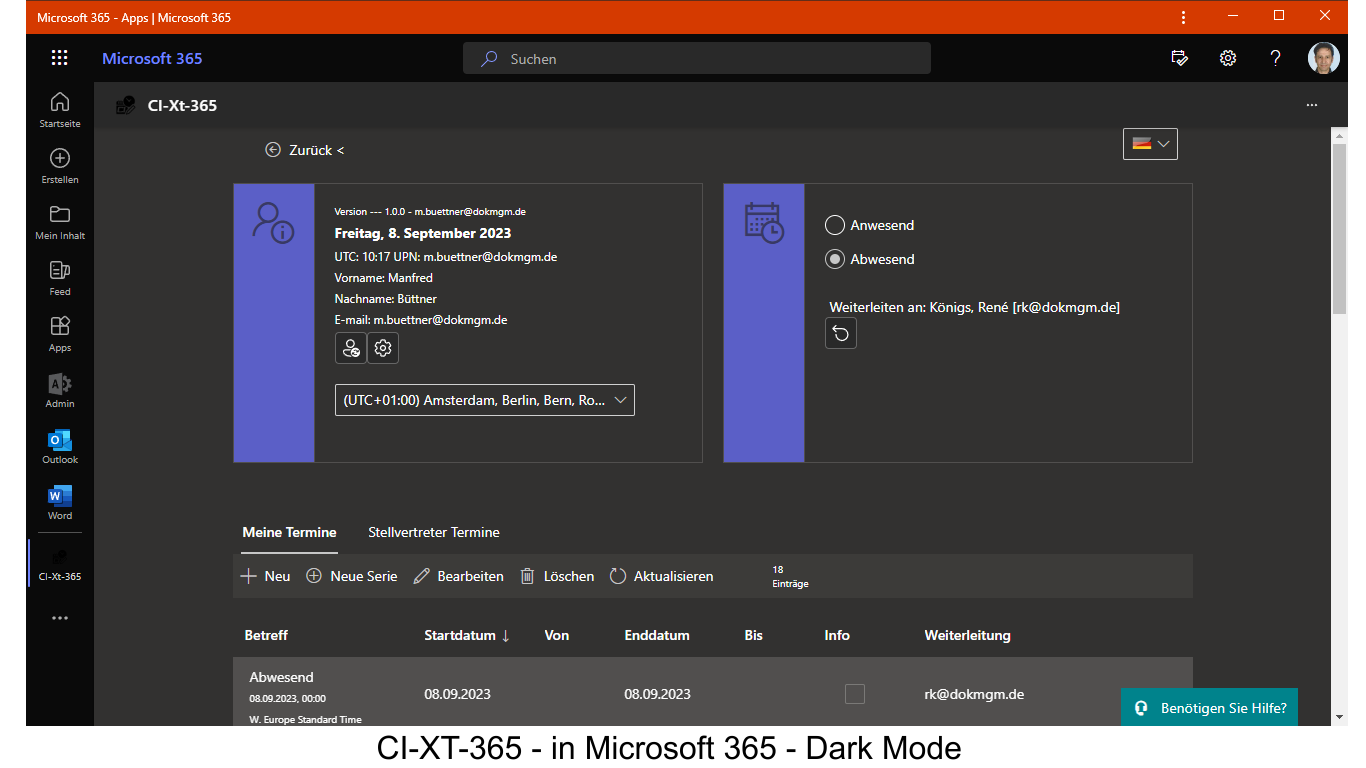Open the time zone dropdown Amsterdam, Berlin
The width and height of the screenshot is (1366, 768).
[485, 400]
